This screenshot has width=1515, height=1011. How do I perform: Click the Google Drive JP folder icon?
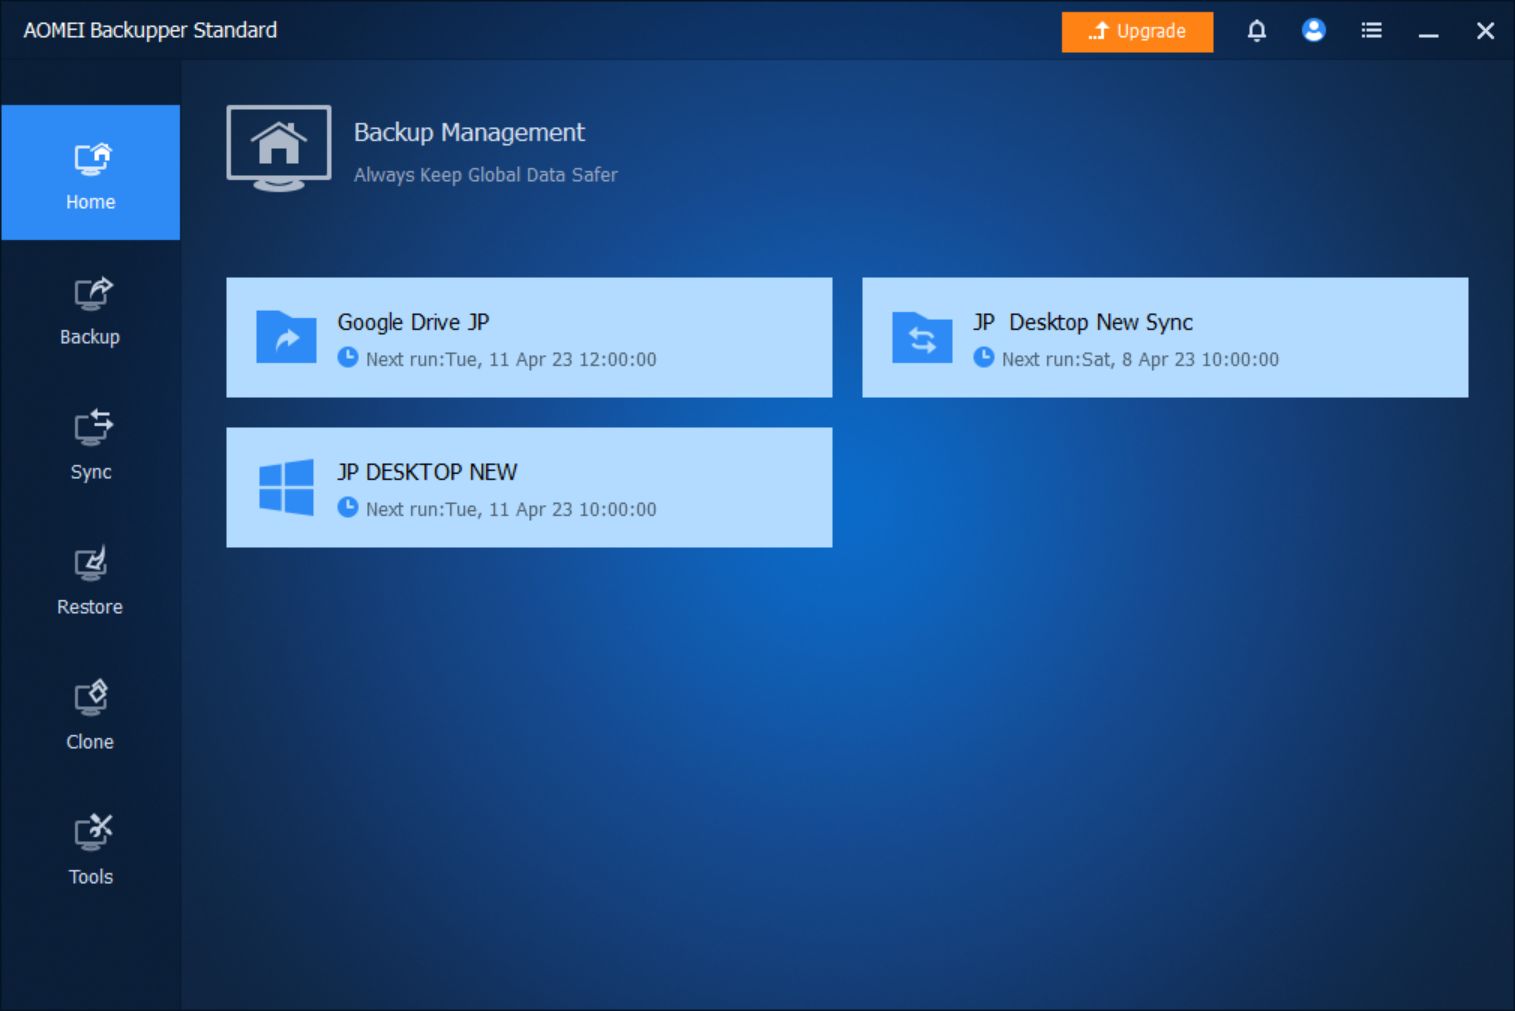tap(286, 337)
